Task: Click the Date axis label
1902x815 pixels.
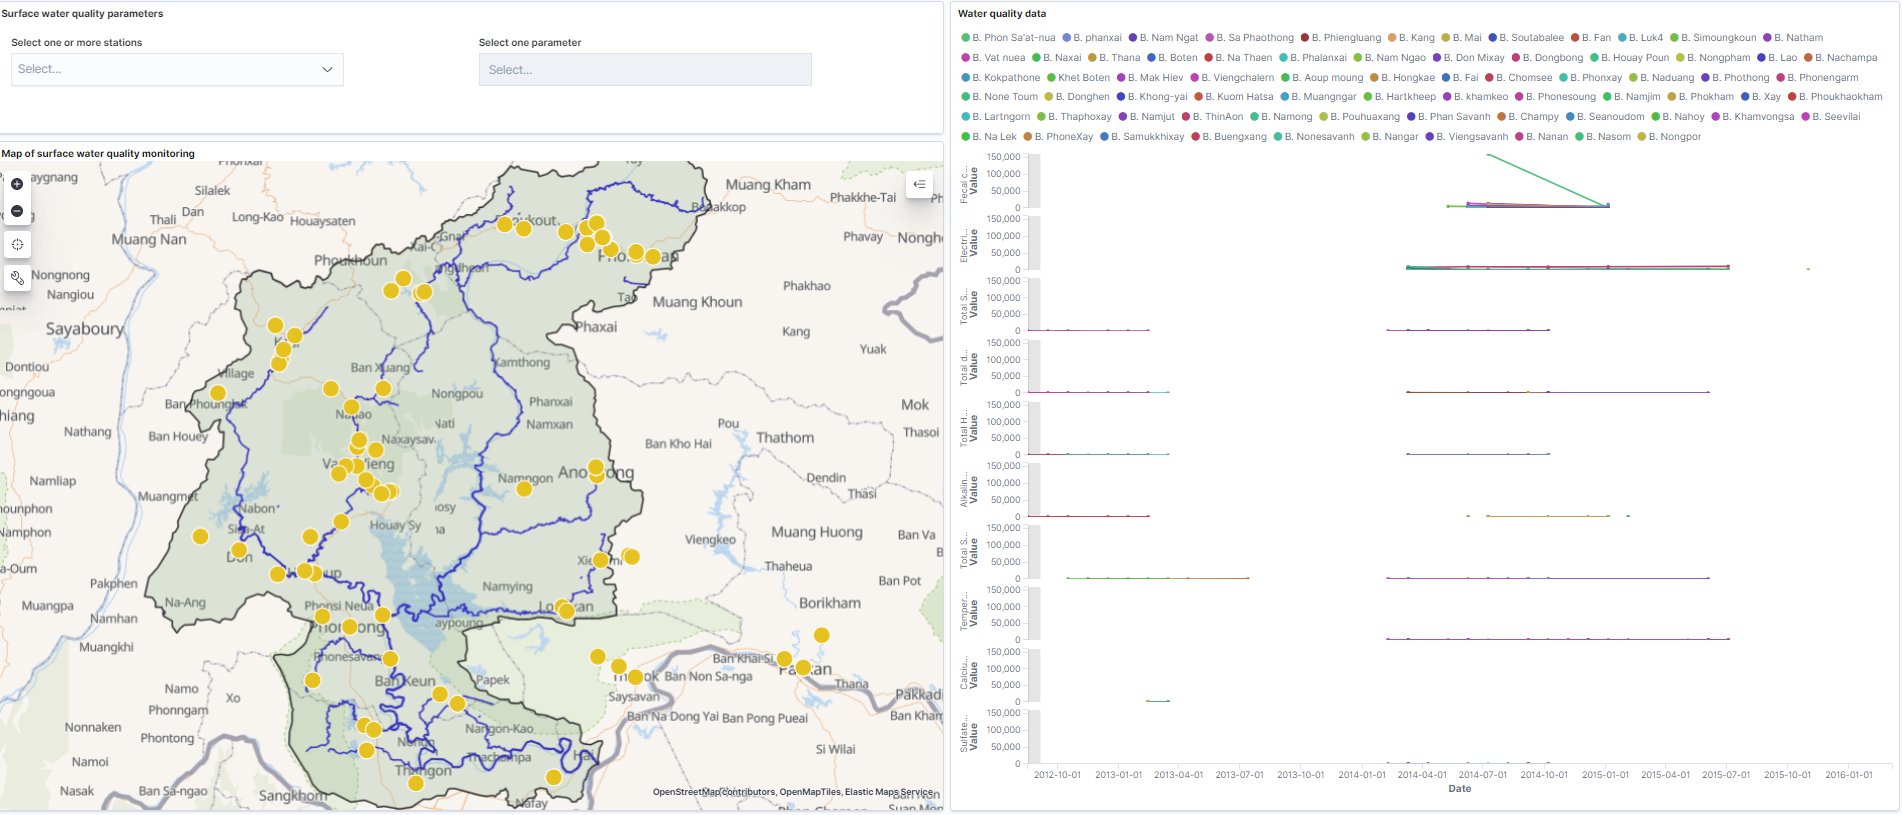Action: tap(1459, 789)
